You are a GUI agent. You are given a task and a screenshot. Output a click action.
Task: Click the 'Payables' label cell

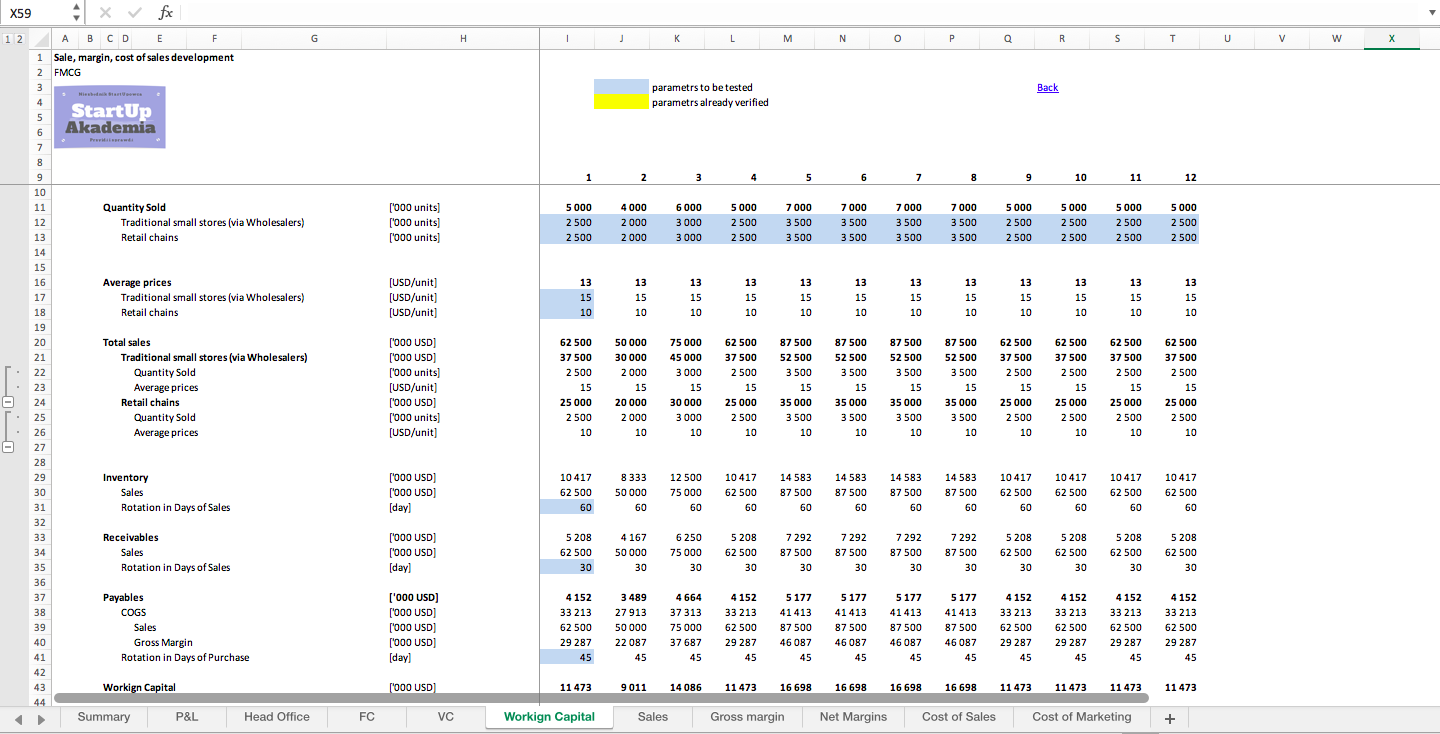tap(123, 597)
